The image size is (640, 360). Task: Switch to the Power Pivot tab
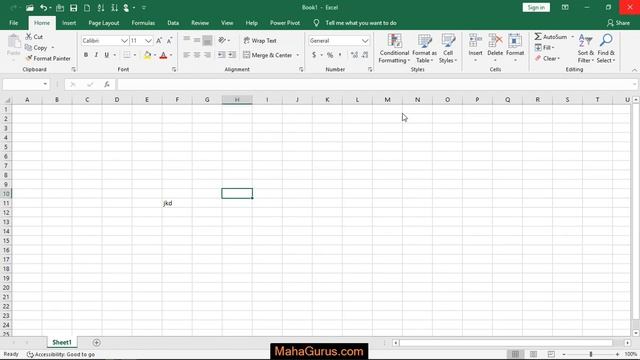click(285, 23)
